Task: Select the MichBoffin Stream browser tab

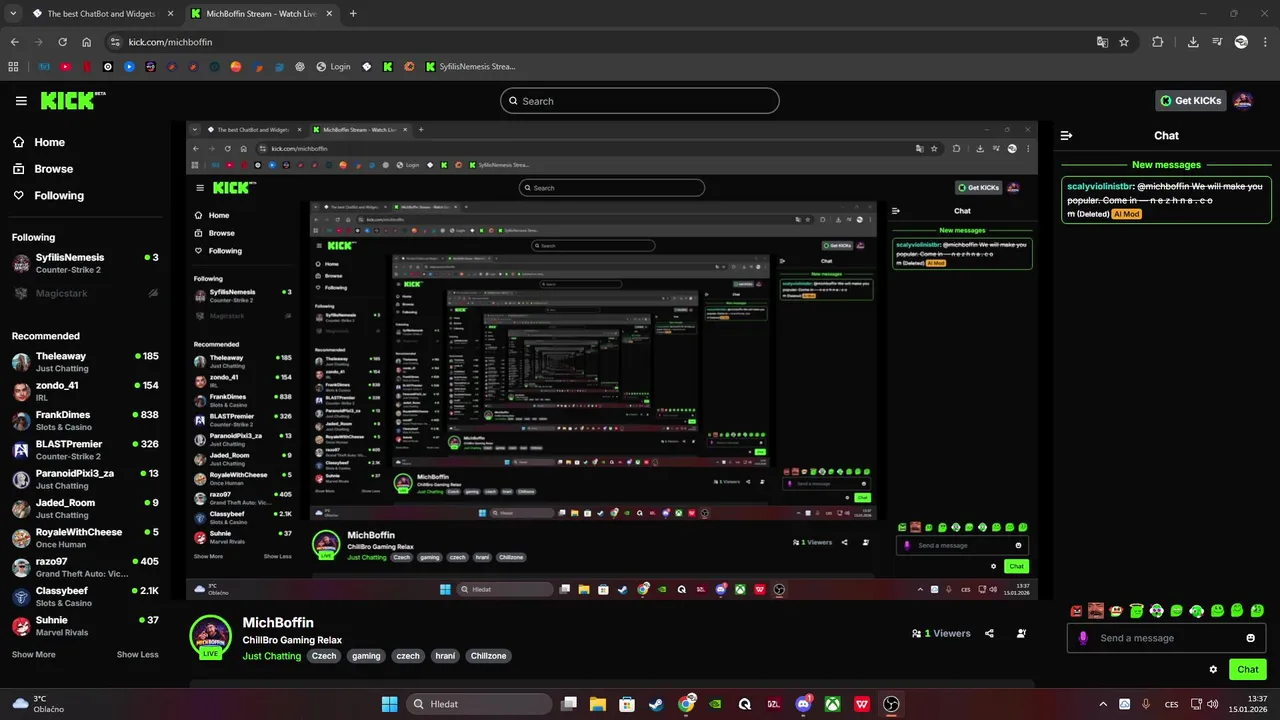Action: click(x=260, y=14)
